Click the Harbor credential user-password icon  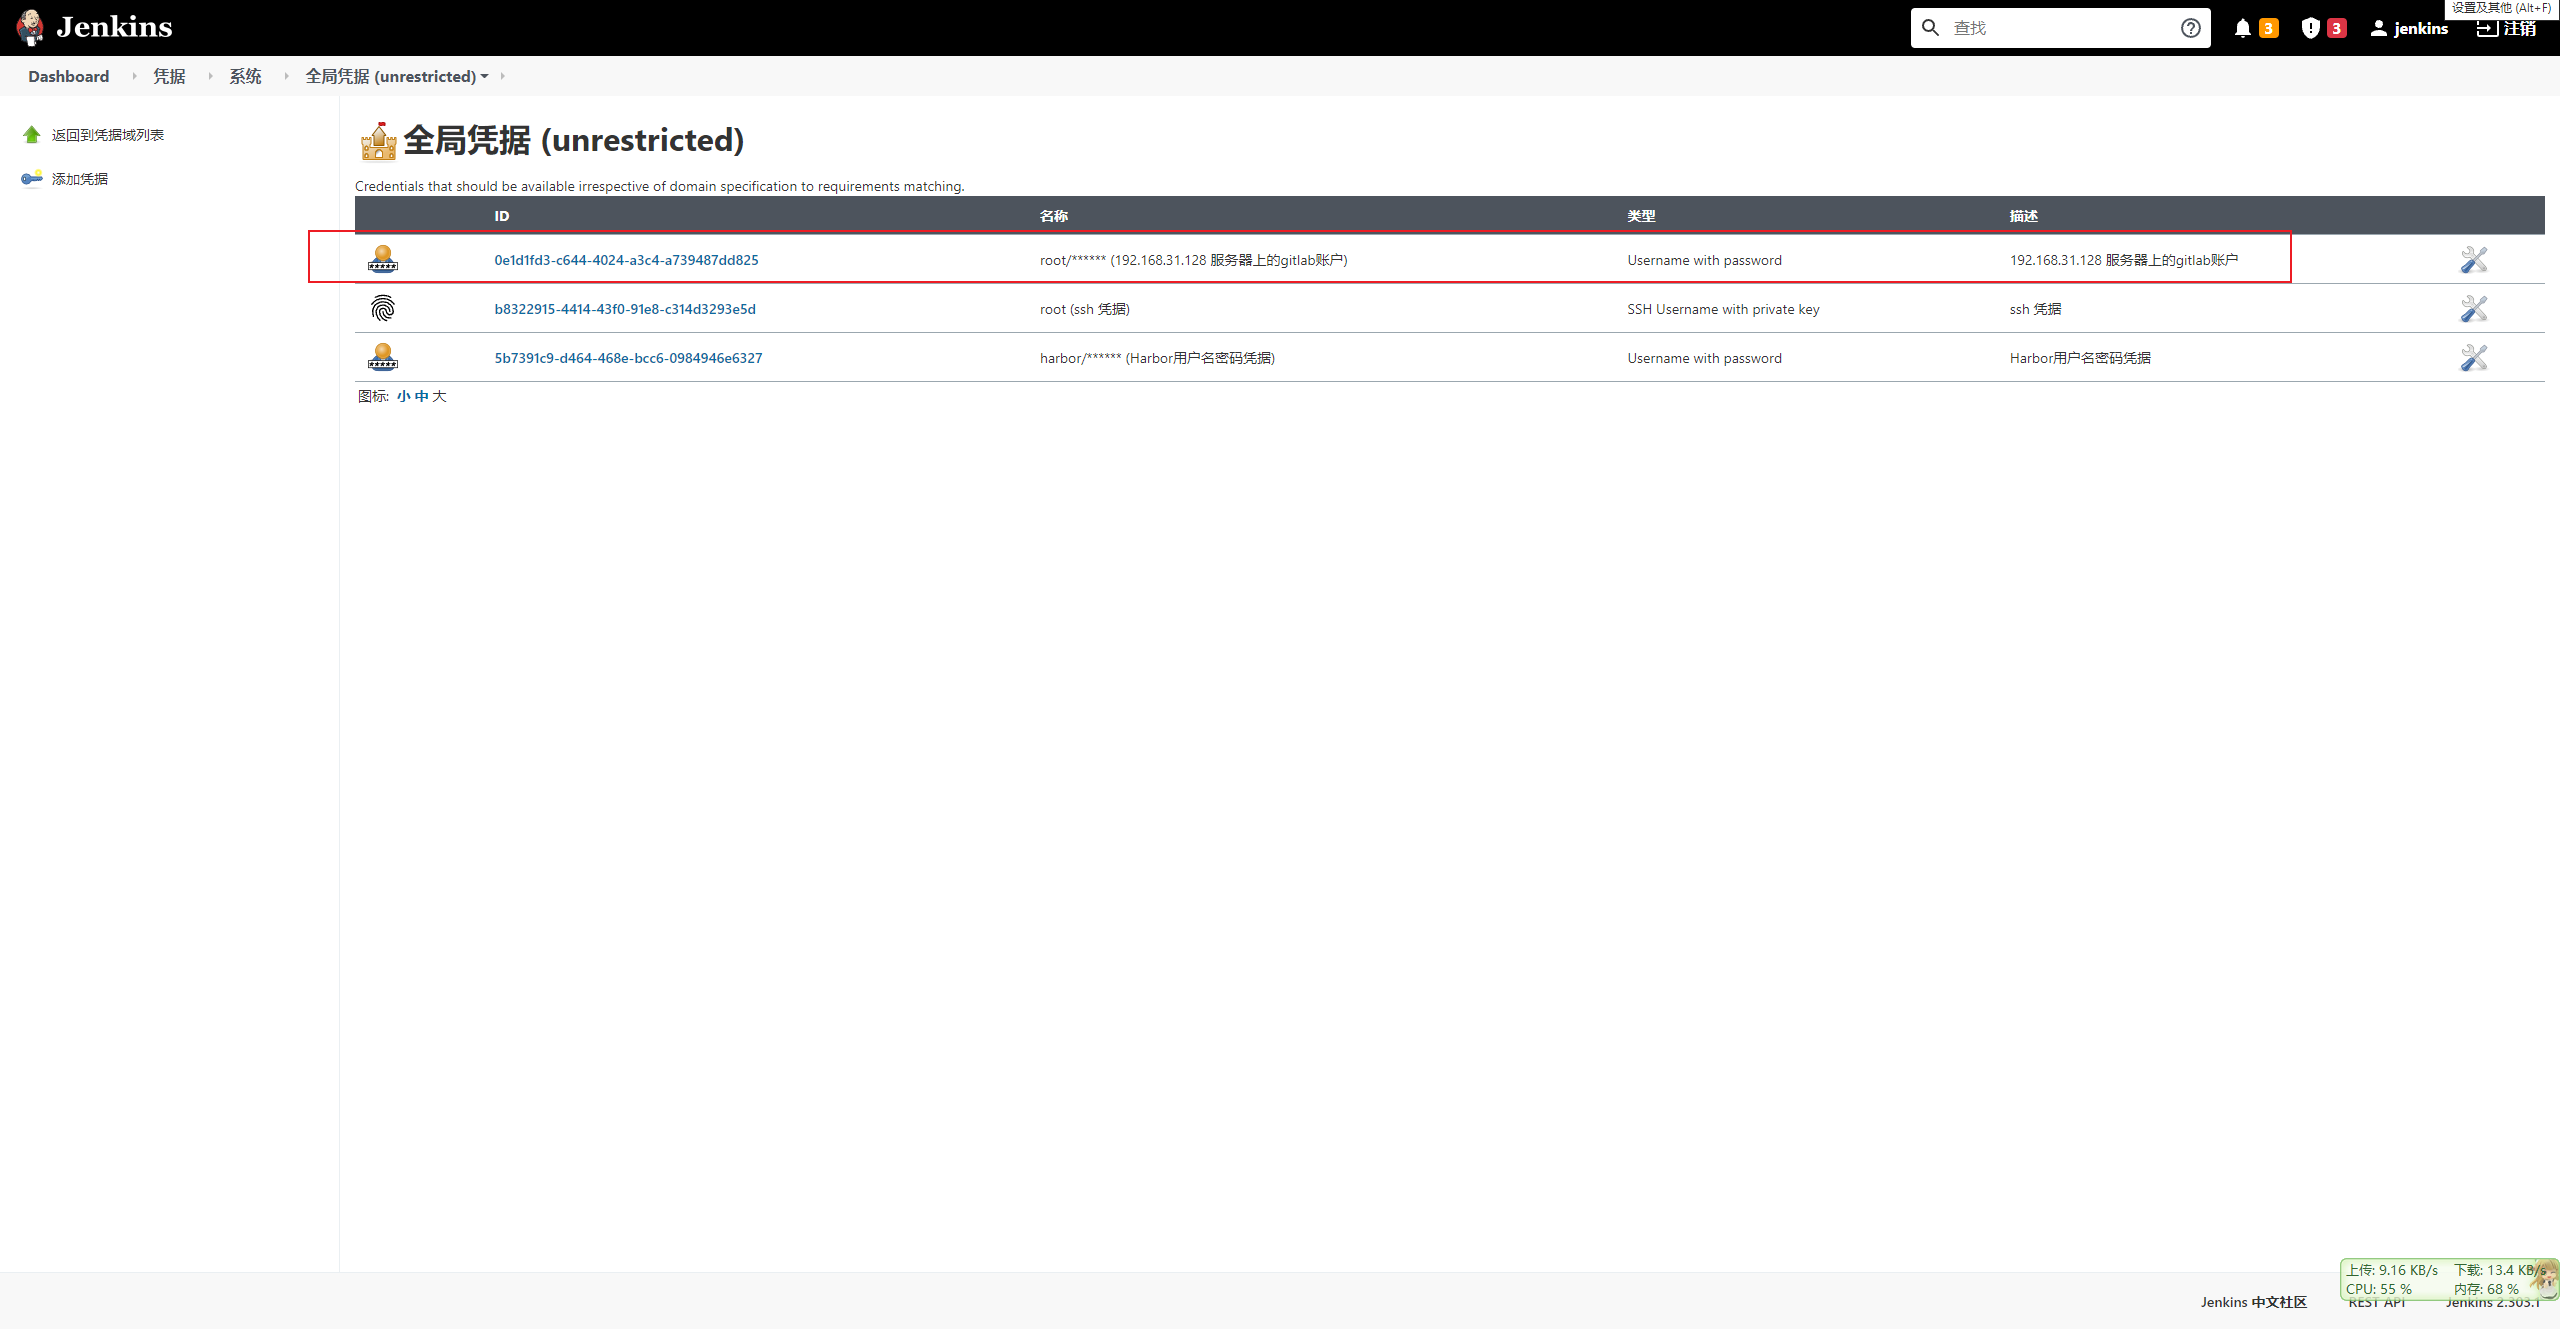383,357
